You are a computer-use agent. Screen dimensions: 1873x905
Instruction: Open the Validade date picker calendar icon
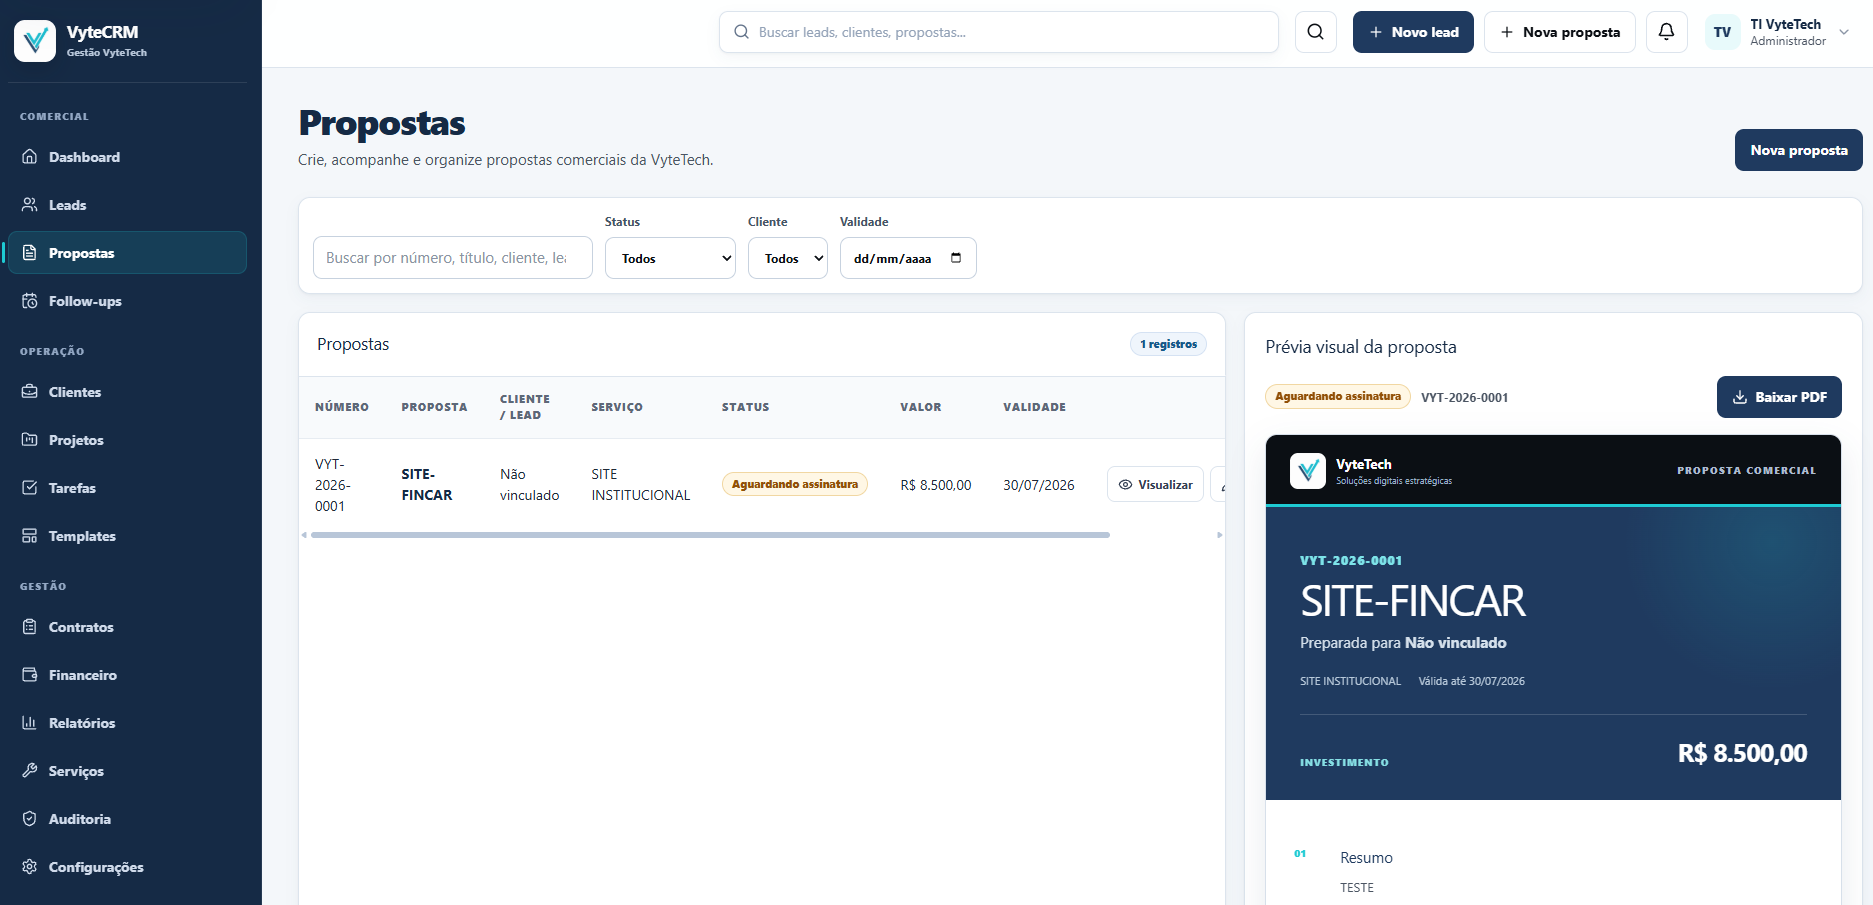coord(956,258)
